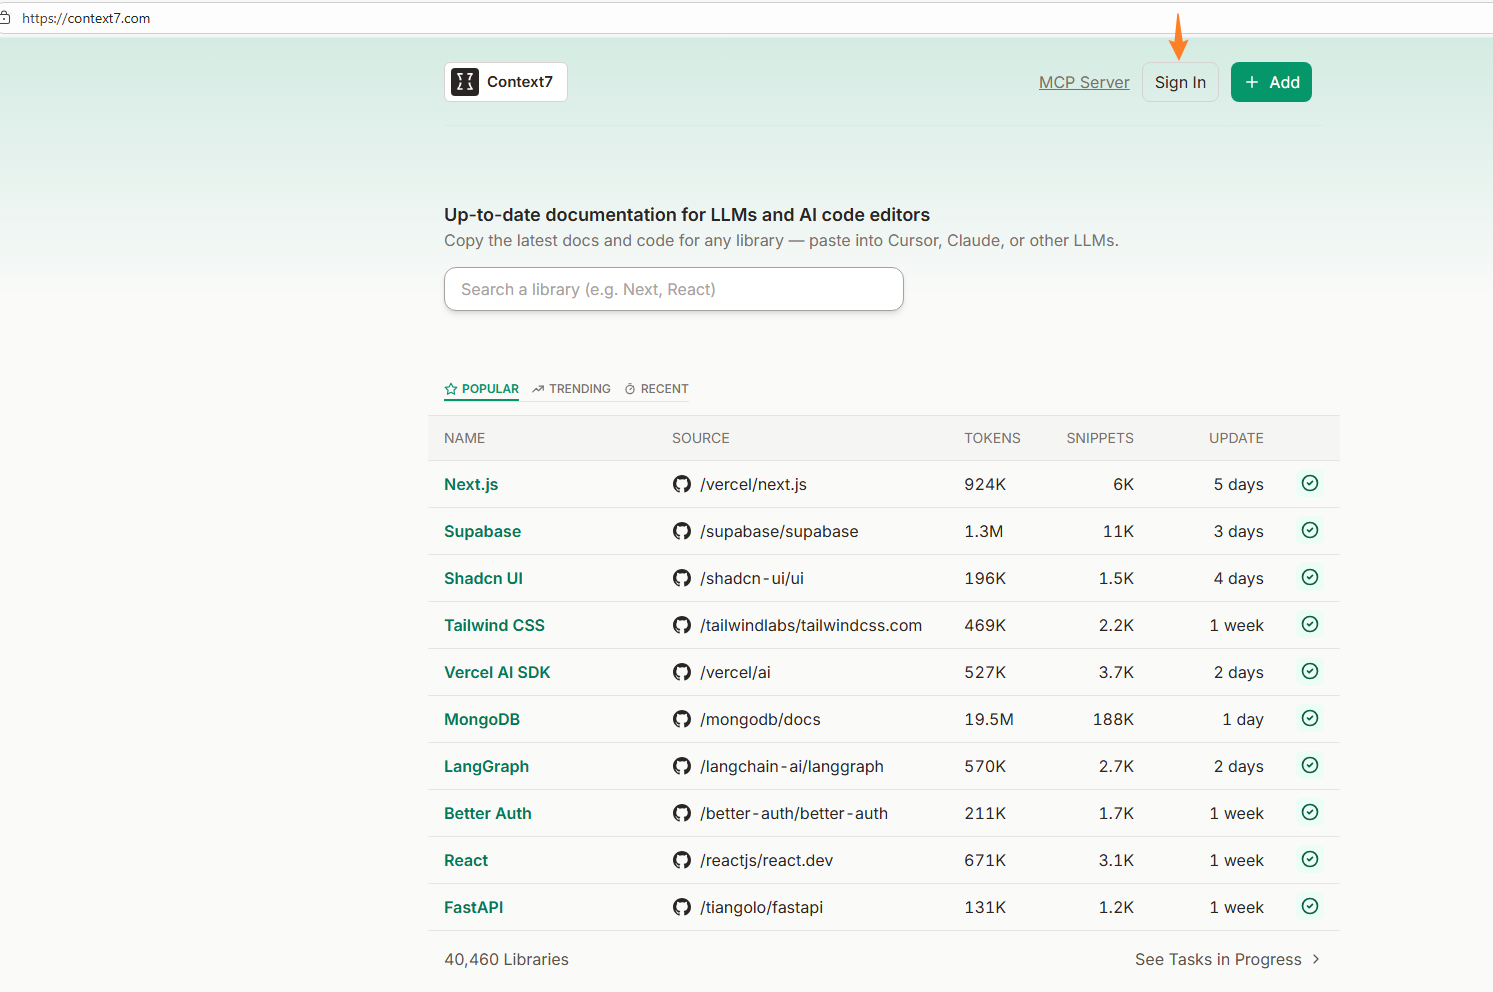1493x992 pixels.
Task: Open the Shadcn UI library link
Action: tap(483, 578)
